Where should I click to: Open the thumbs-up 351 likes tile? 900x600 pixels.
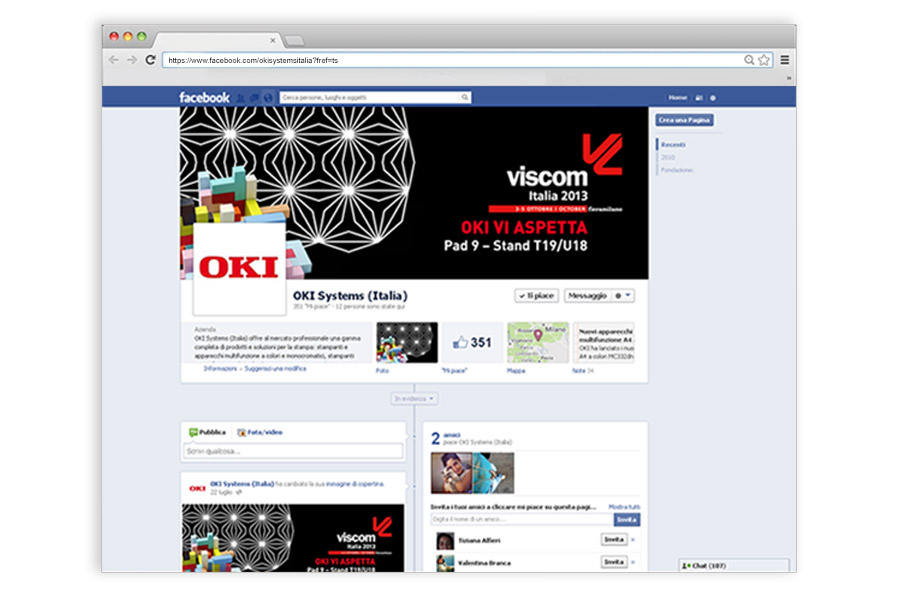471,343
